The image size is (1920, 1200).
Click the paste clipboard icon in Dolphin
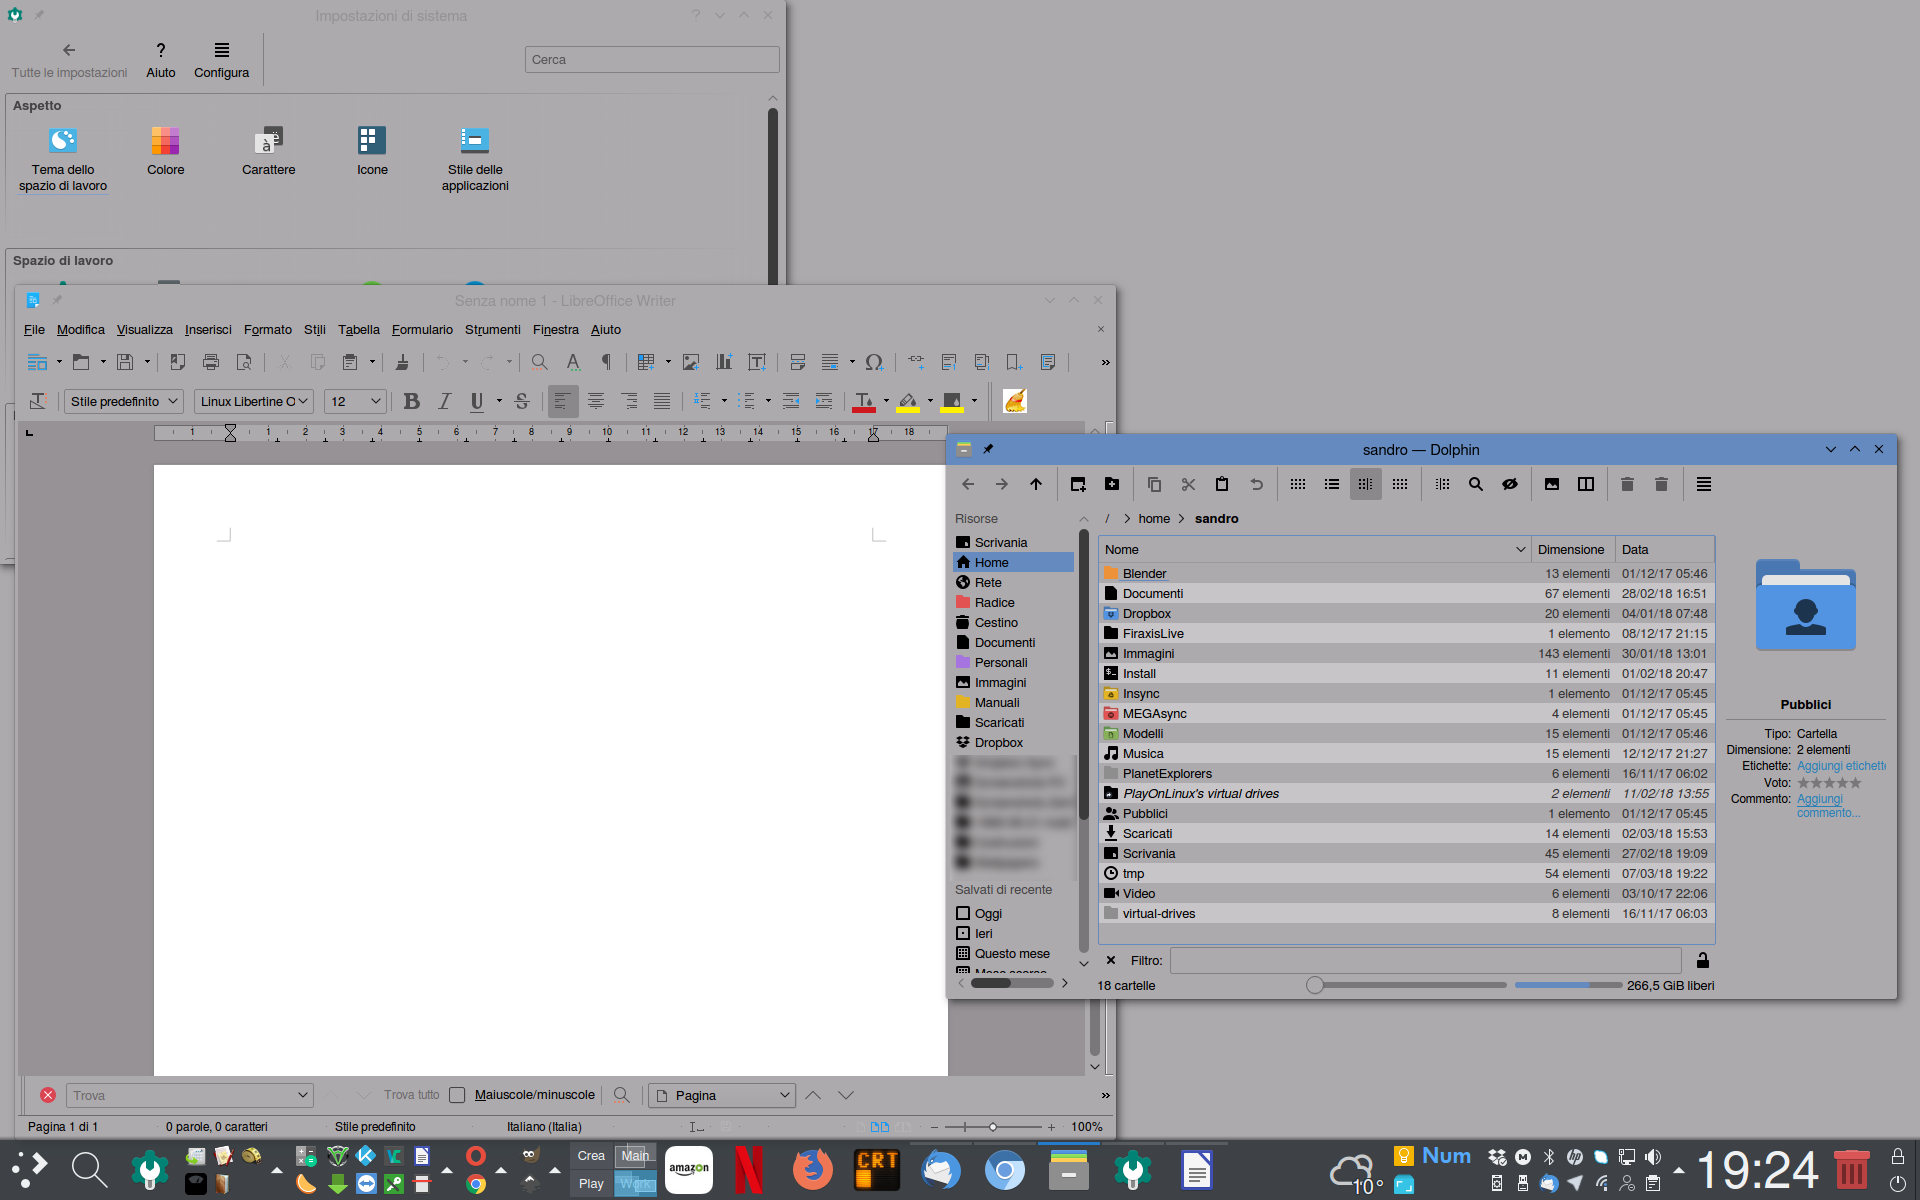pos(1222,484)
